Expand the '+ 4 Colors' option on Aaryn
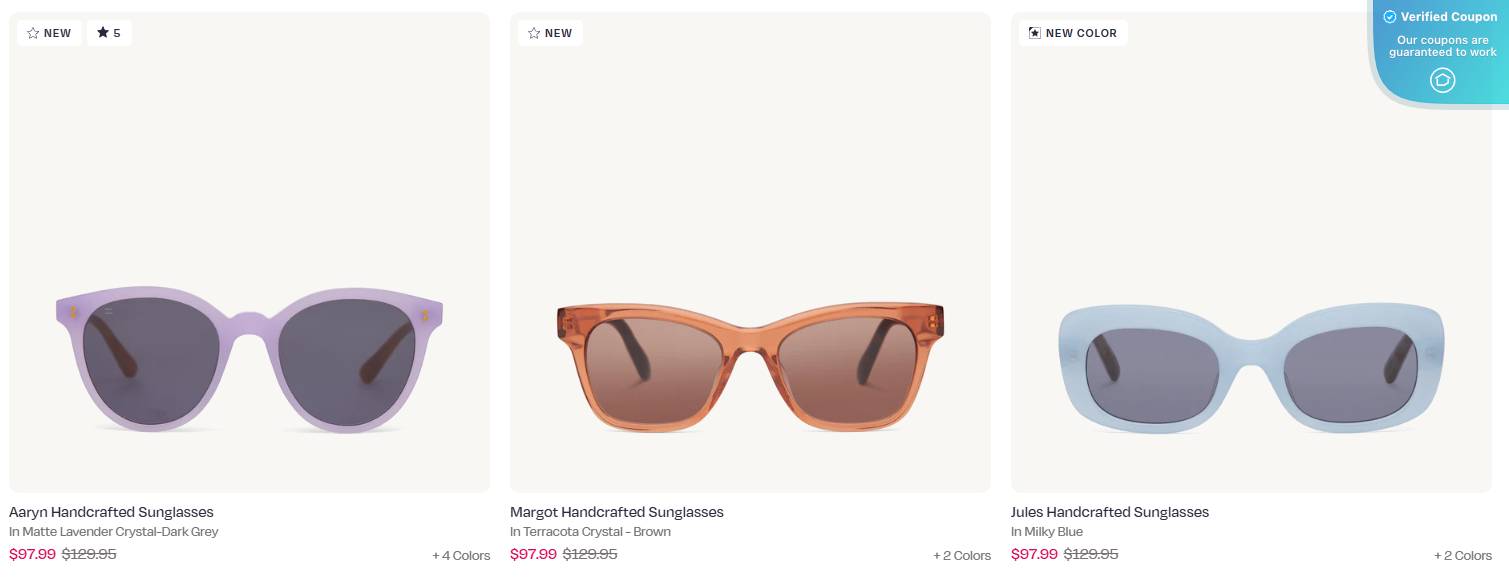The image size is (1509, 582). point(460,555)
